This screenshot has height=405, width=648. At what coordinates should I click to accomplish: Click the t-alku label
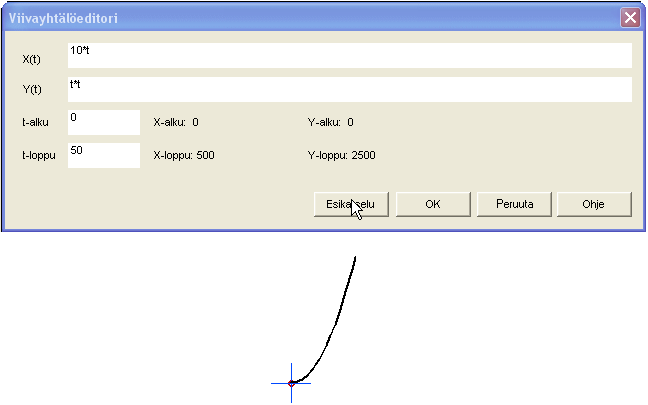[36, 123]
